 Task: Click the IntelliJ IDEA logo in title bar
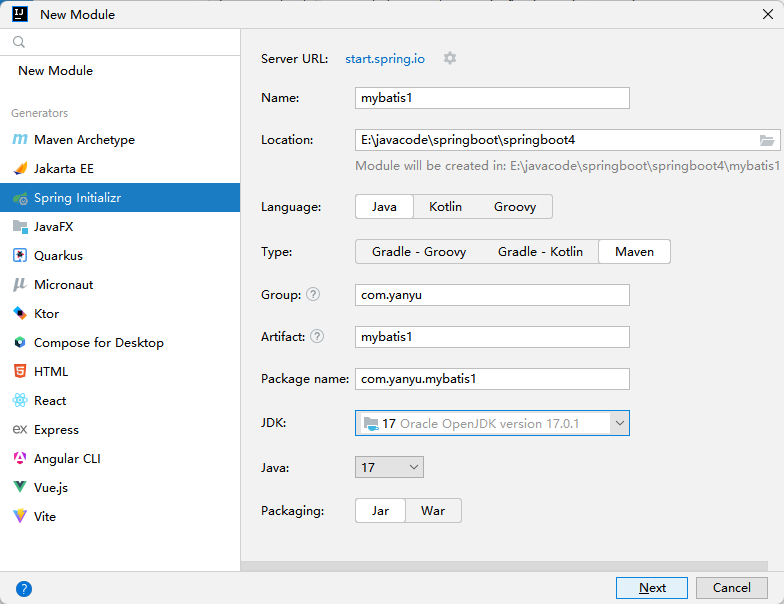[x=20, y=14]
